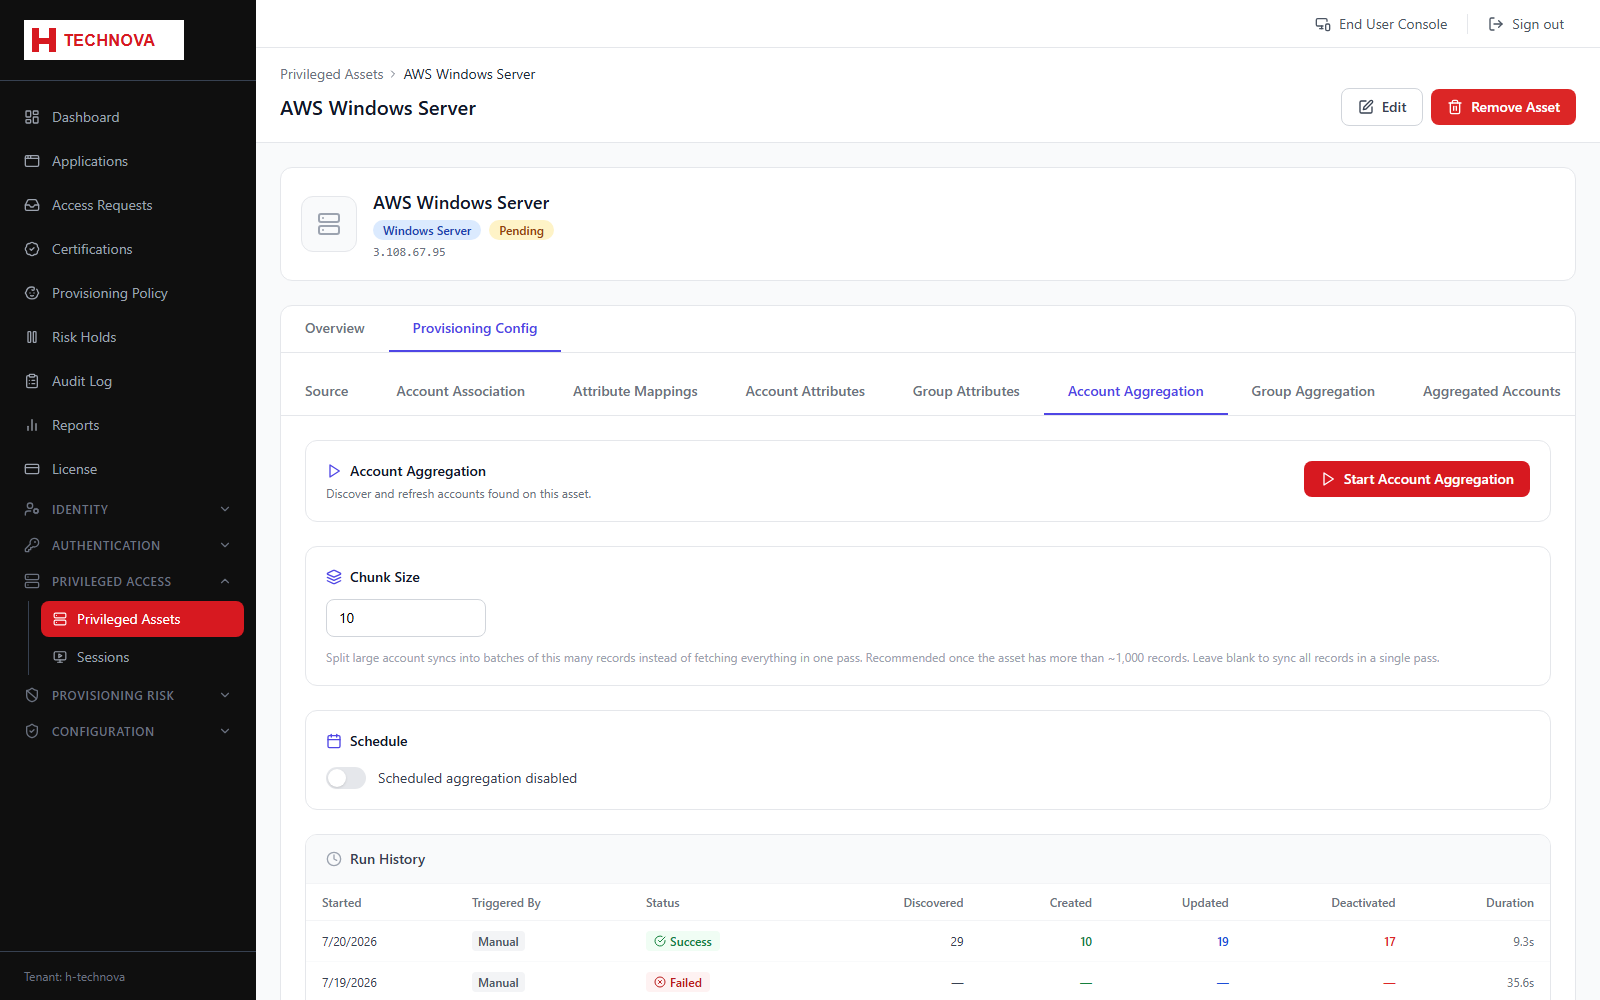Click Start Account Aggregation button
The image size is (1600, 1000).
tap(1417, 479)
